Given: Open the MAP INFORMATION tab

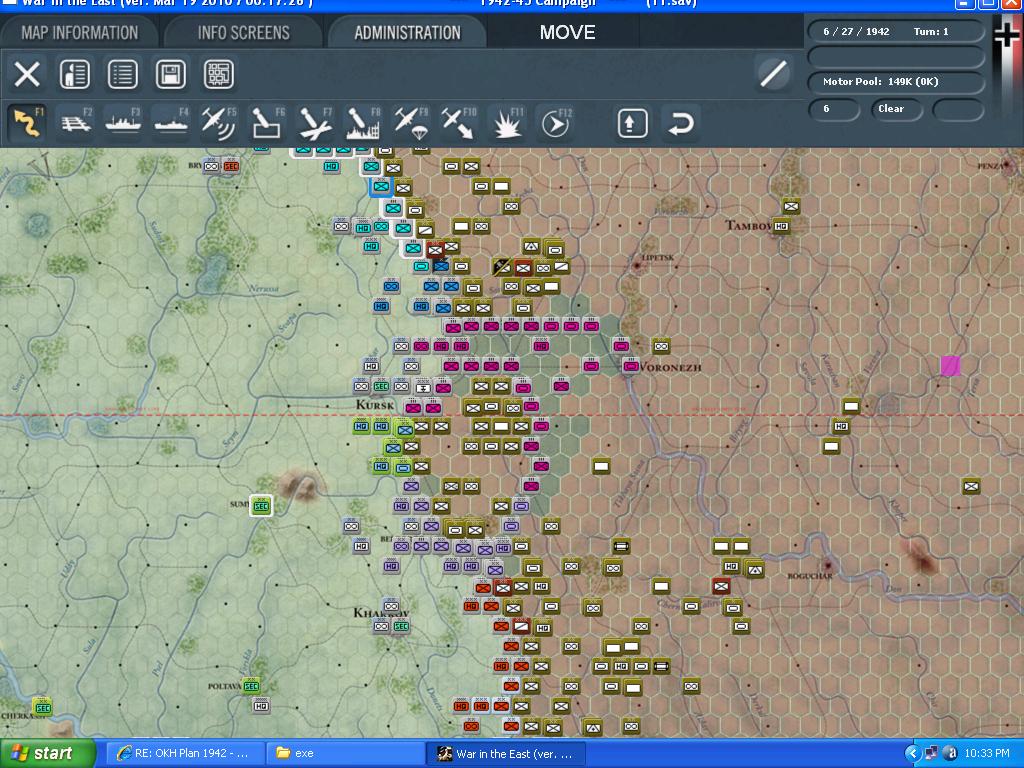Looking at the screenshot, I should (x=79, y=32).
